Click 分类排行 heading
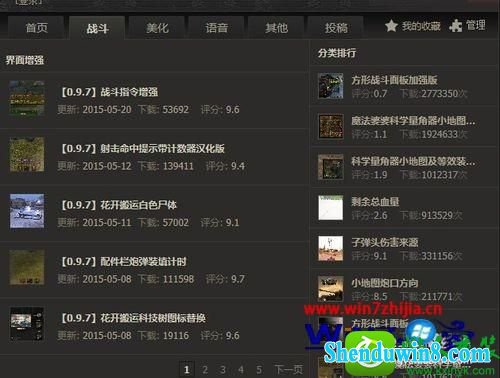 [x=337, y=53]
